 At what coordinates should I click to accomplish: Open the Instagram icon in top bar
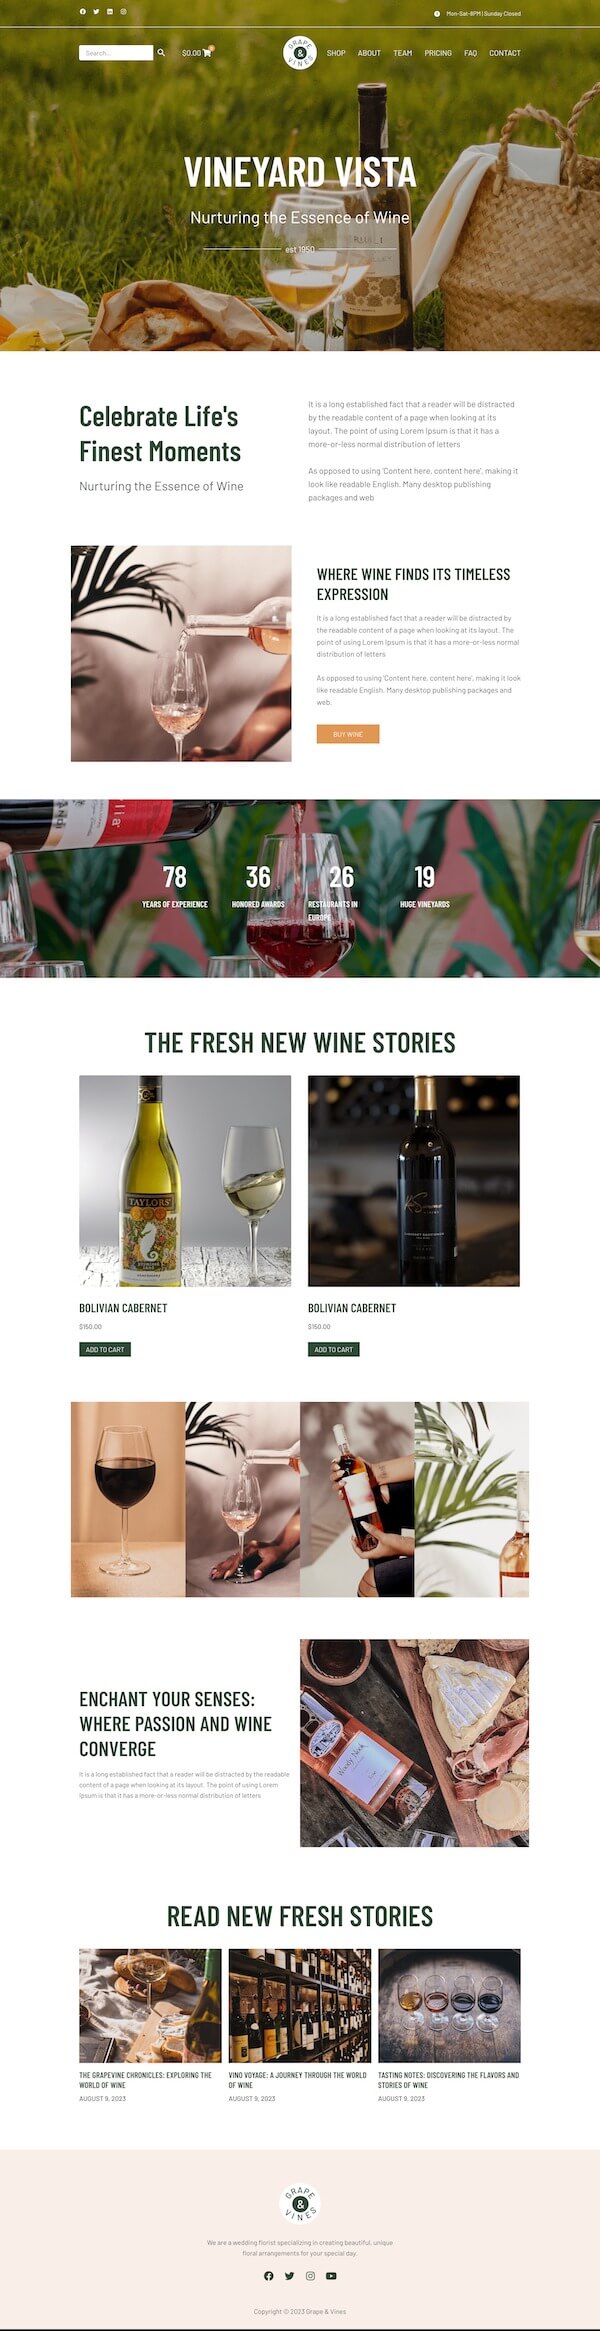123,12
